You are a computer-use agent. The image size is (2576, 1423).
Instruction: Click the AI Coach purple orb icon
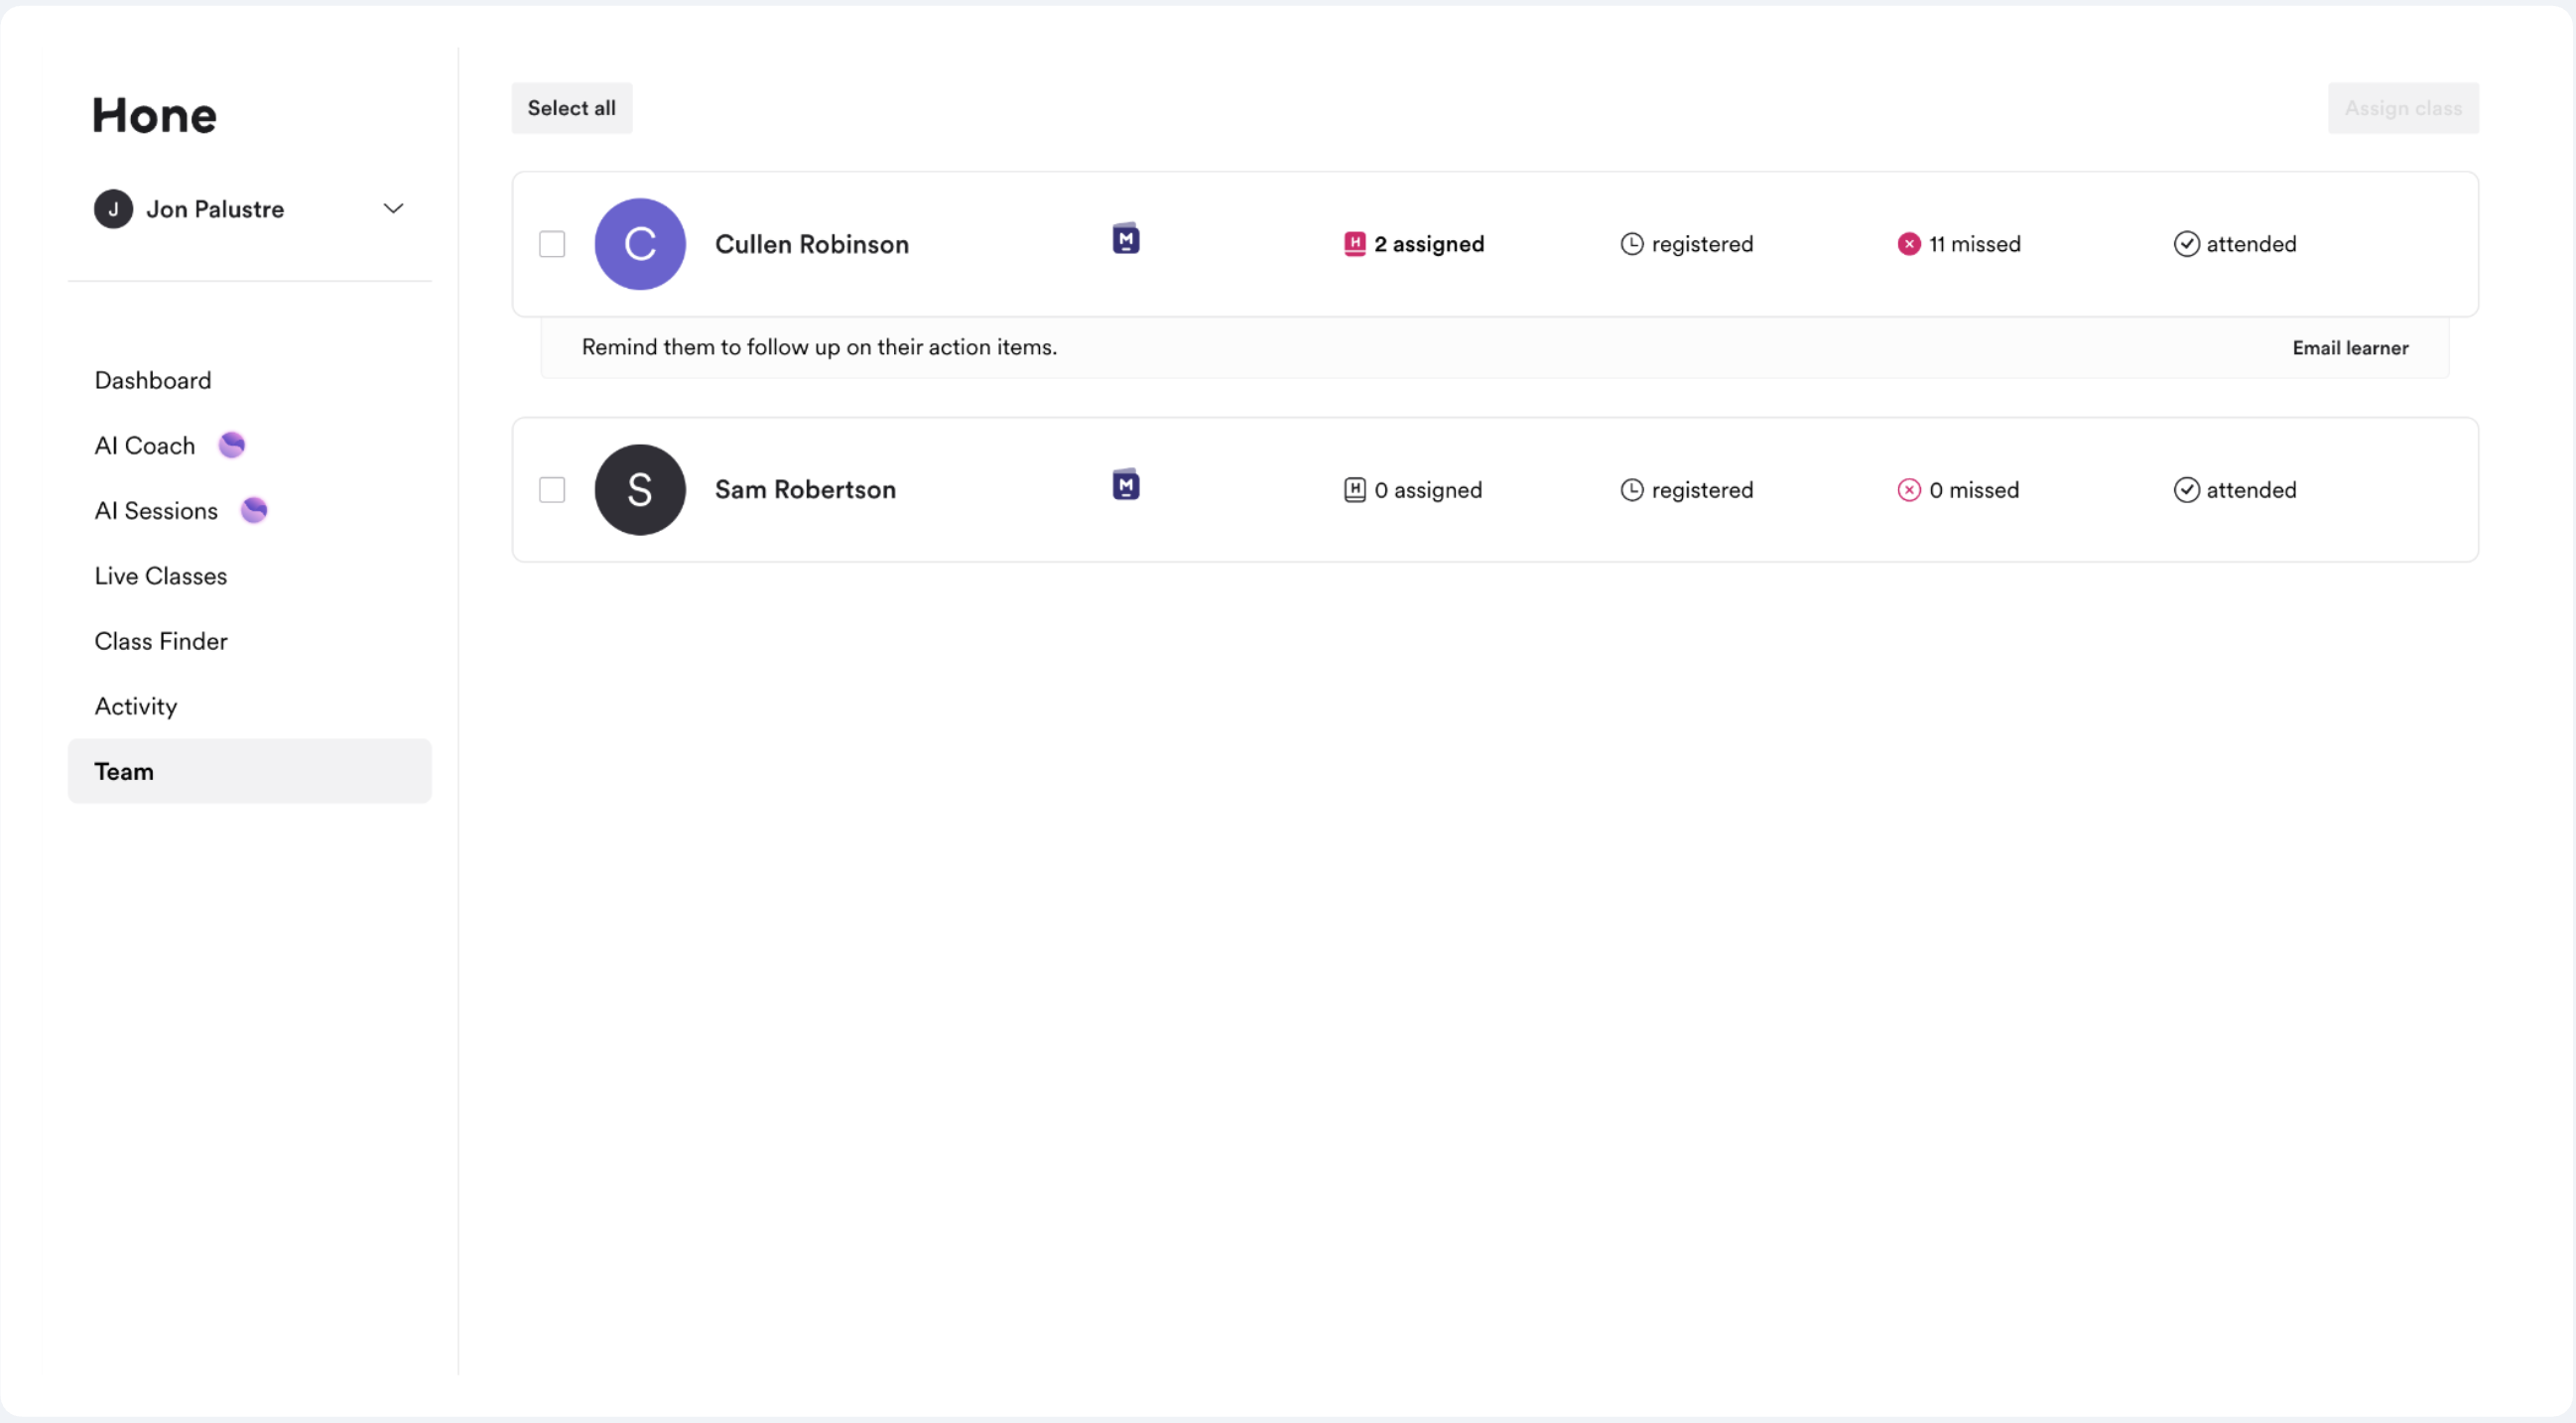click(x=232, y=445)
